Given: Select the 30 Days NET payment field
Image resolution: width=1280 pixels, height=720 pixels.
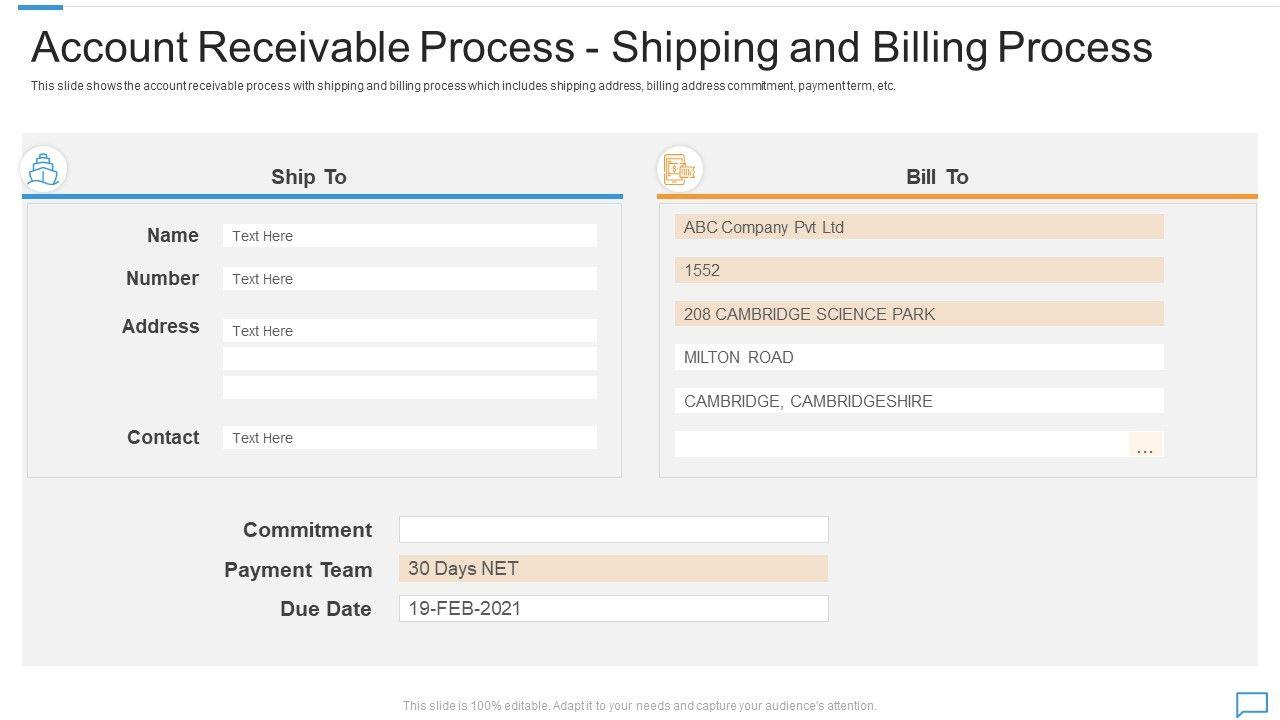Looking at the screenshot, I should point(613,569).
